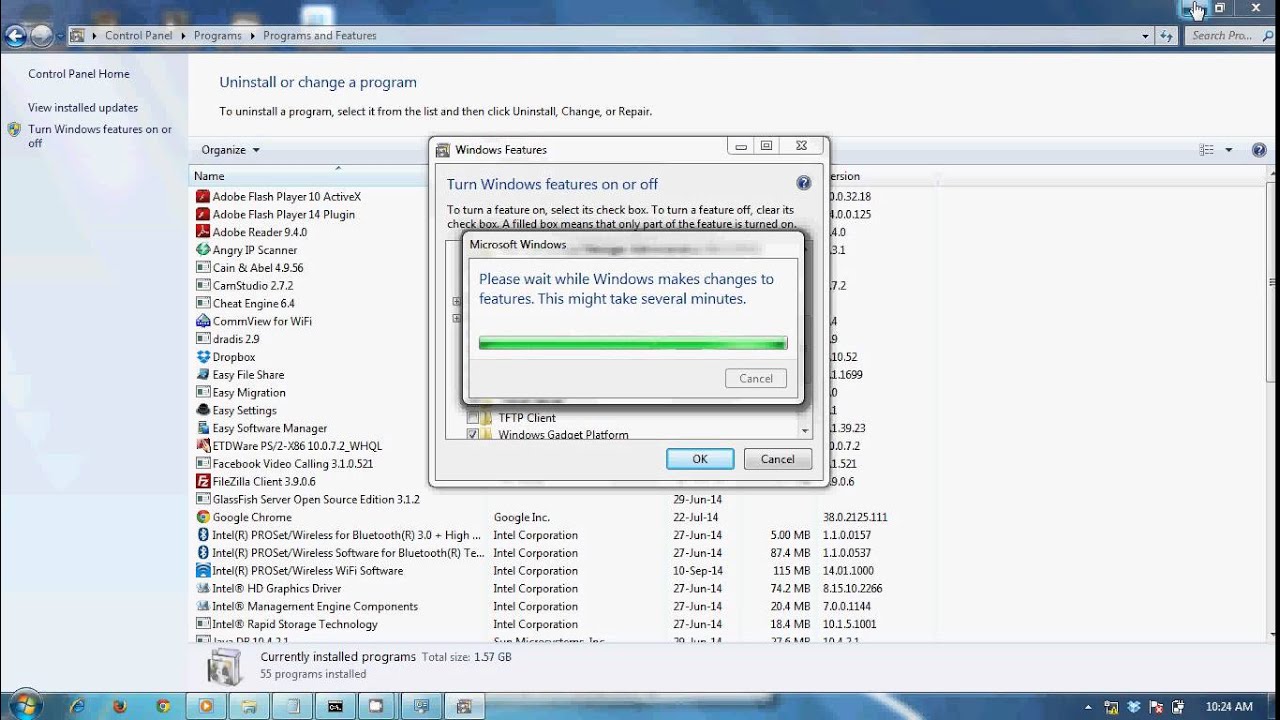The height and width of the screenshot is (720, 1280).
Task: Open View installed updates link
Action: pyautogui.click(x=83, y=108)
